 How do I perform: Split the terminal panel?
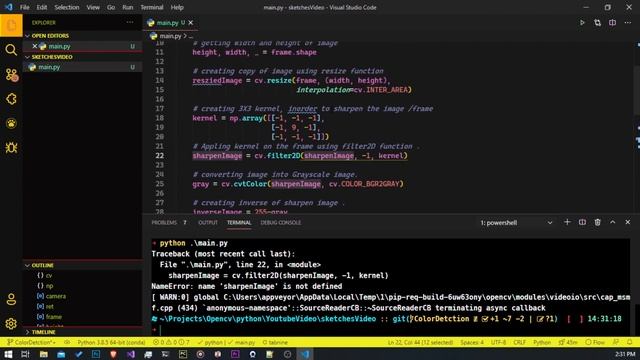tap(582, 222)
